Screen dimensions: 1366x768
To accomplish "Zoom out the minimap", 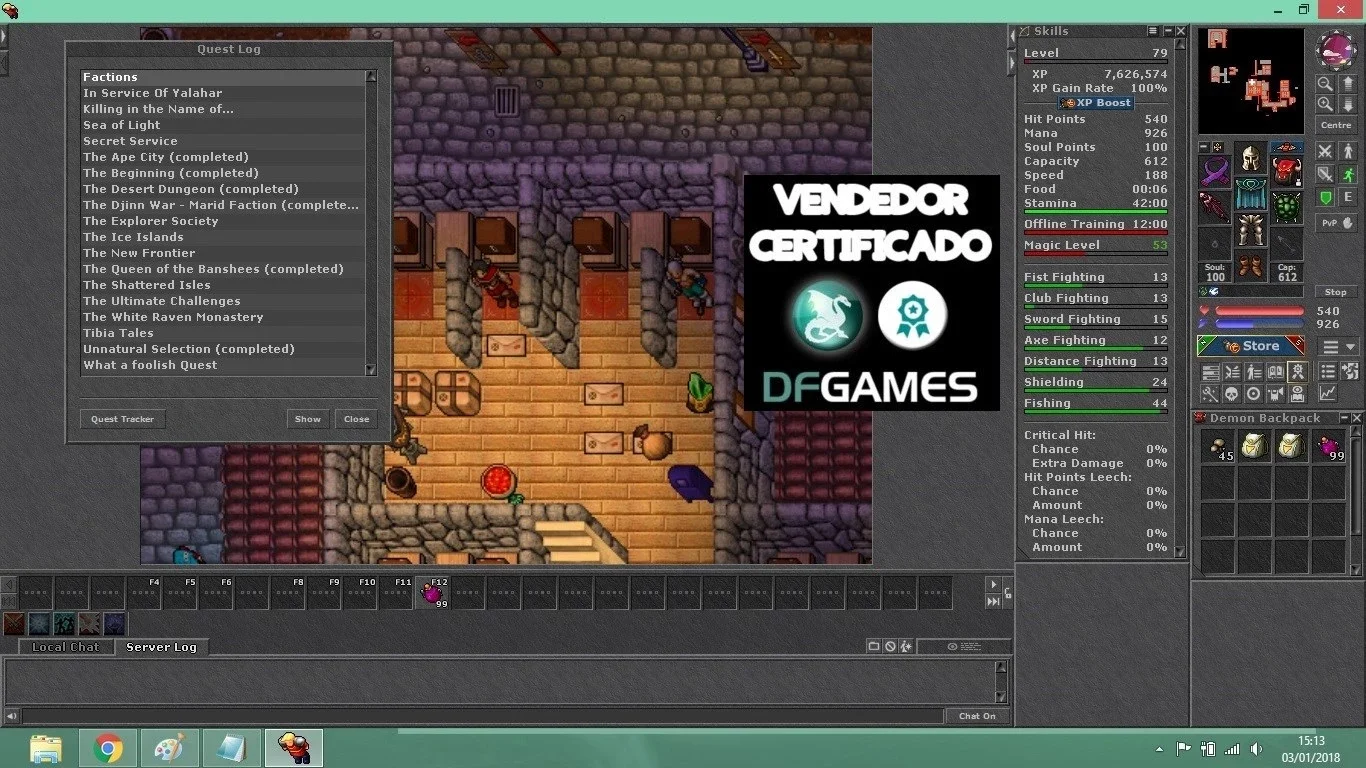I will [x=1325, y=84].
